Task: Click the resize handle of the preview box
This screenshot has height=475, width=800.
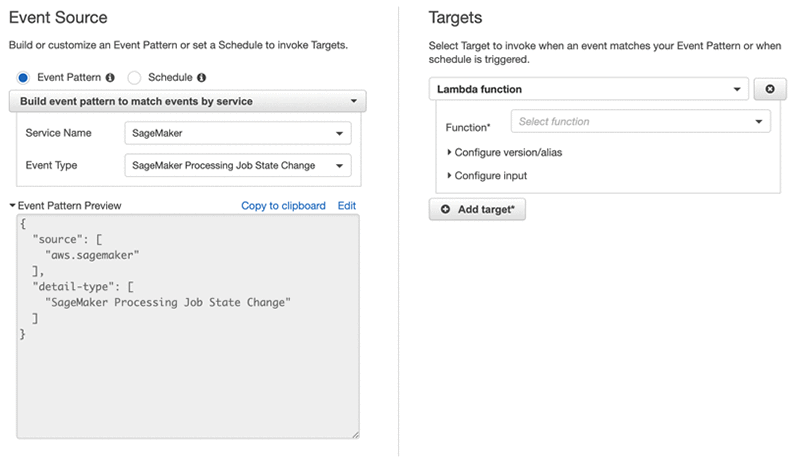Action: click(x=354, y=433)
